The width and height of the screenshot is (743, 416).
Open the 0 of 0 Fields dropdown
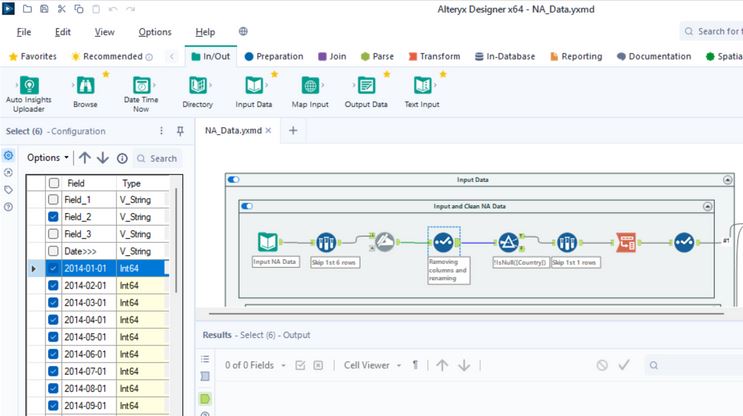point(255,365)
